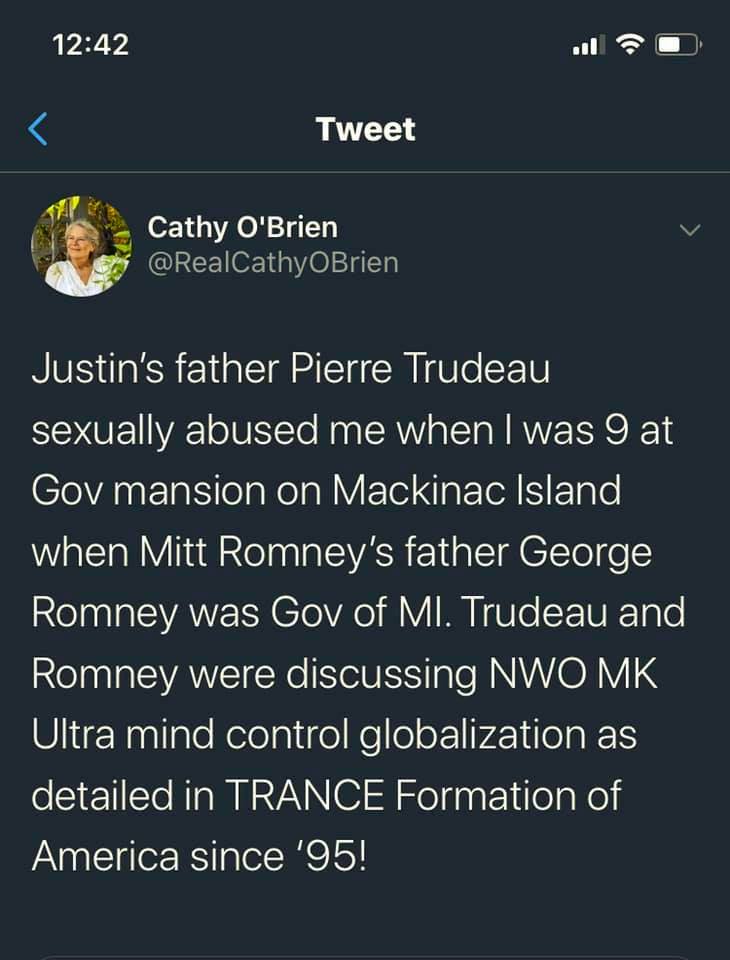Tap the battery indicator icon
The height and width of the screenshot is (960, 730).
coord(679,45)
